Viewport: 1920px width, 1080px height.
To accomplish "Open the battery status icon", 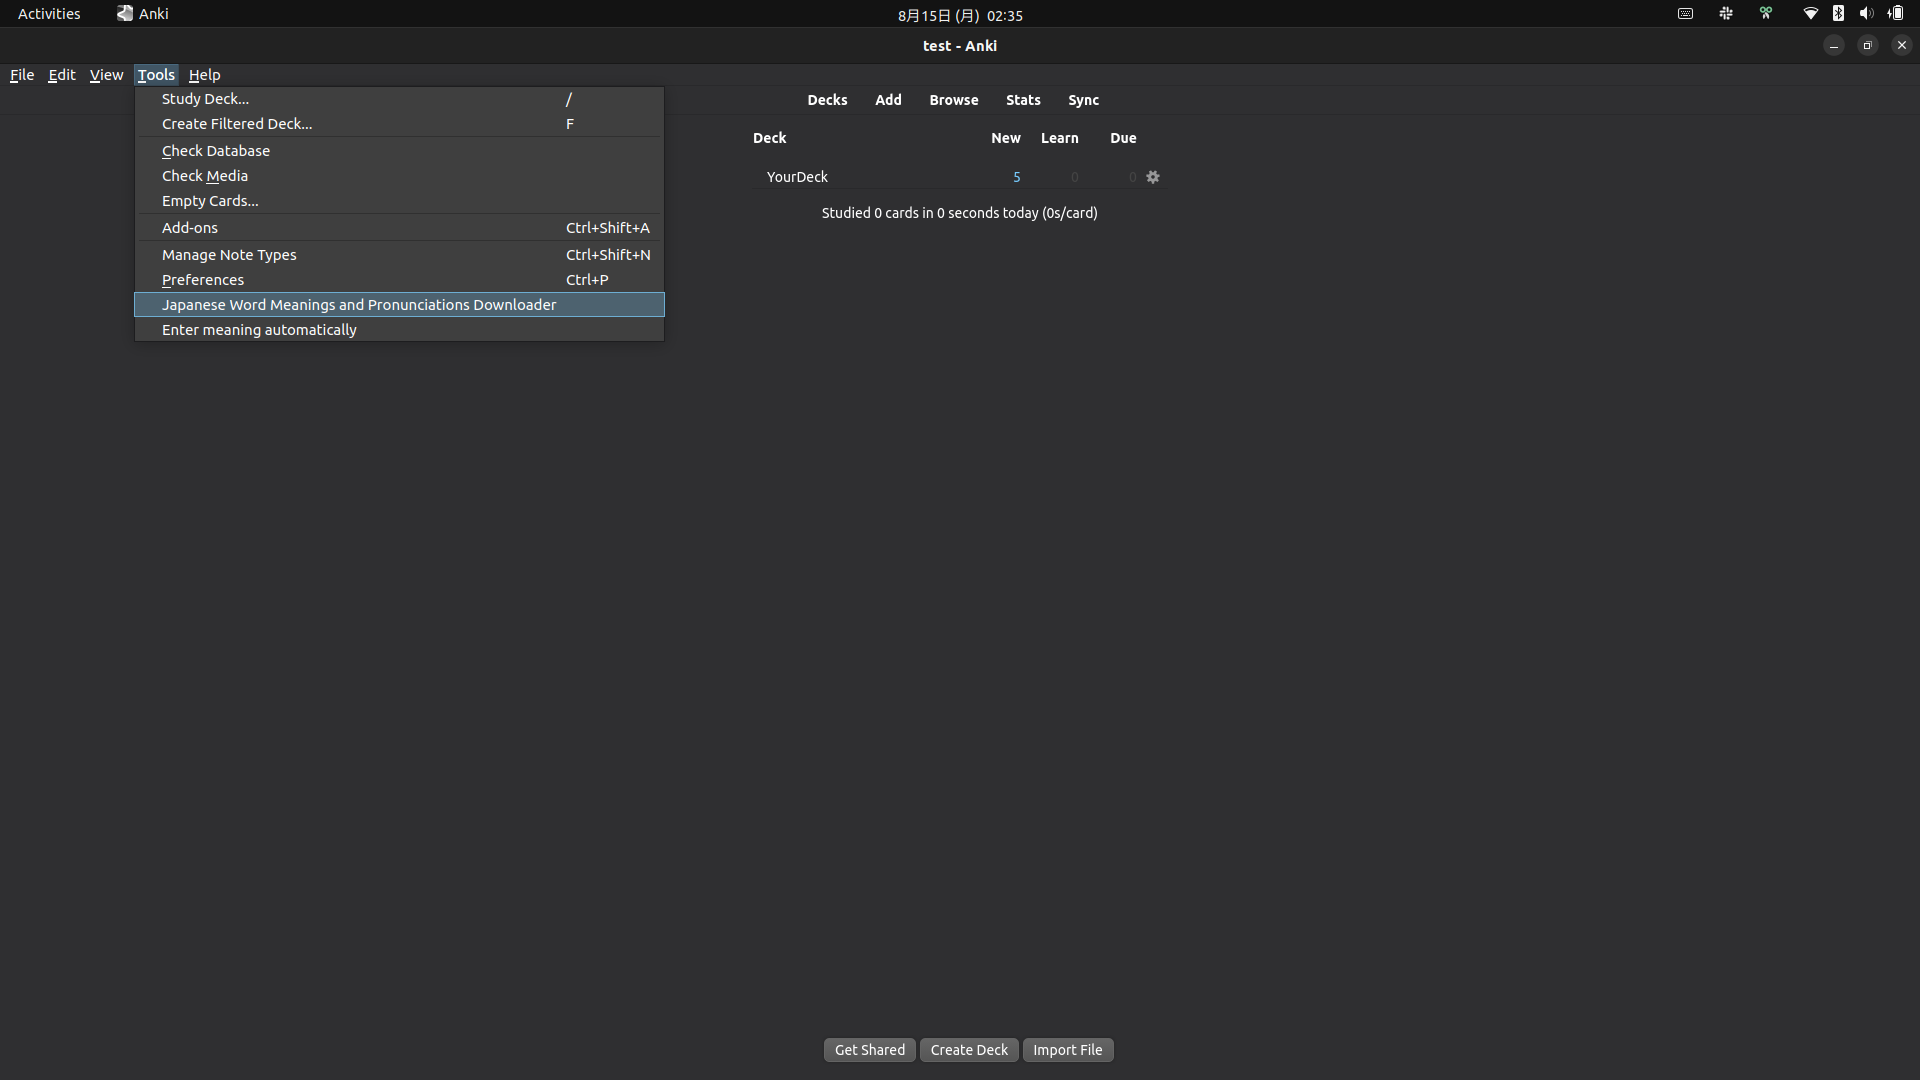I will (1895, 14).
